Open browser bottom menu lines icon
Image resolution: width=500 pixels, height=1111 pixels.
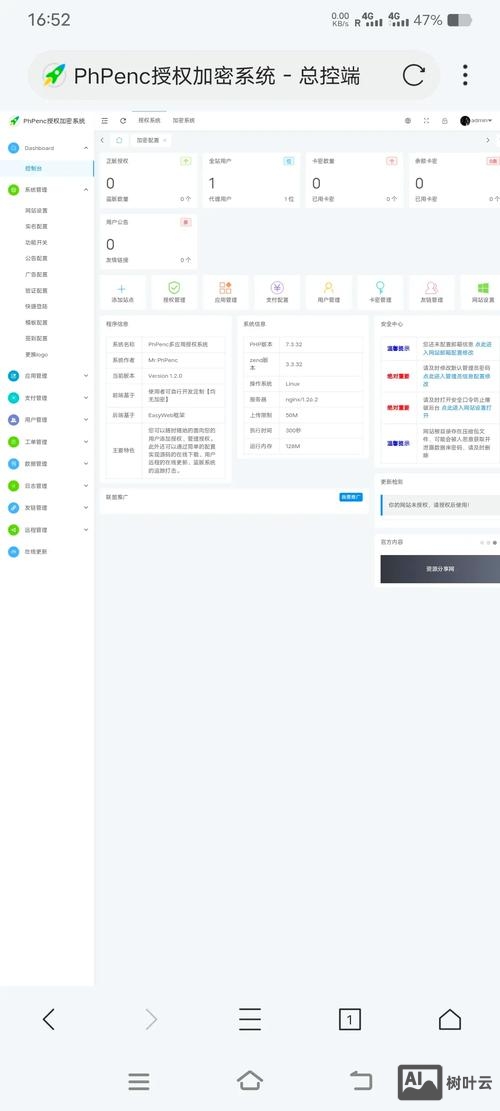[x=249, y=1019]
